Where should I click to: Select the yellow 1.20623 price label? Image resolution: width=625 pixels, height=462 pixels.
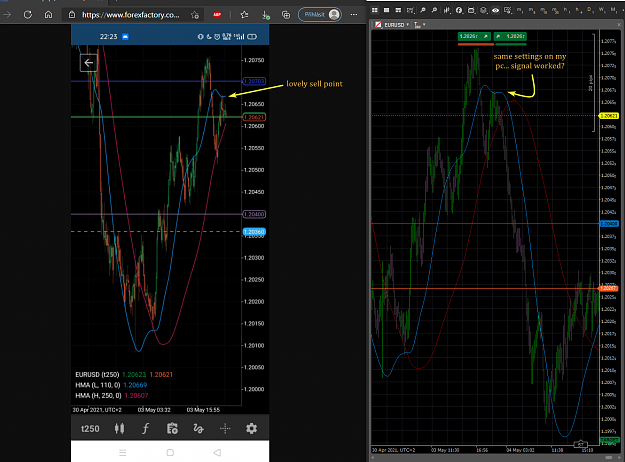[x=609, y=116]
